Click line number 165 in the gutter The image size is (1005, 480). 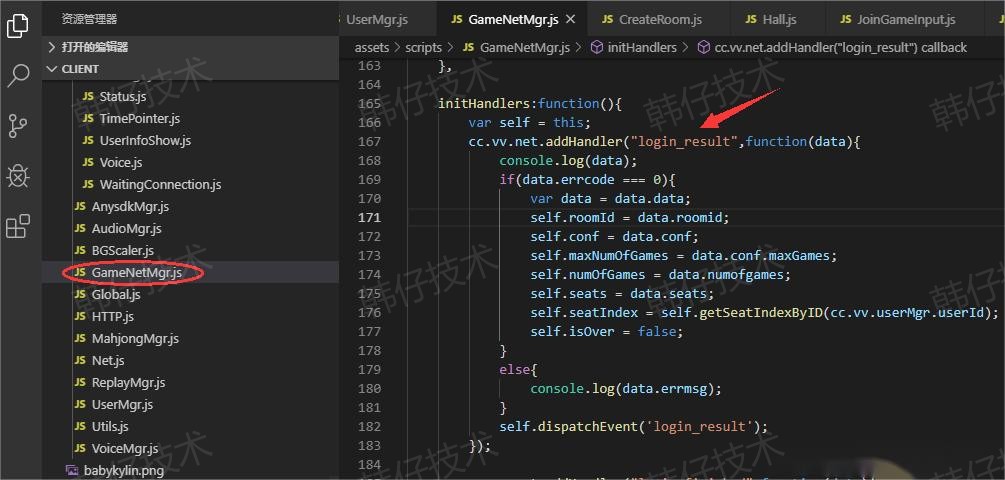click(x=369, y=103)
